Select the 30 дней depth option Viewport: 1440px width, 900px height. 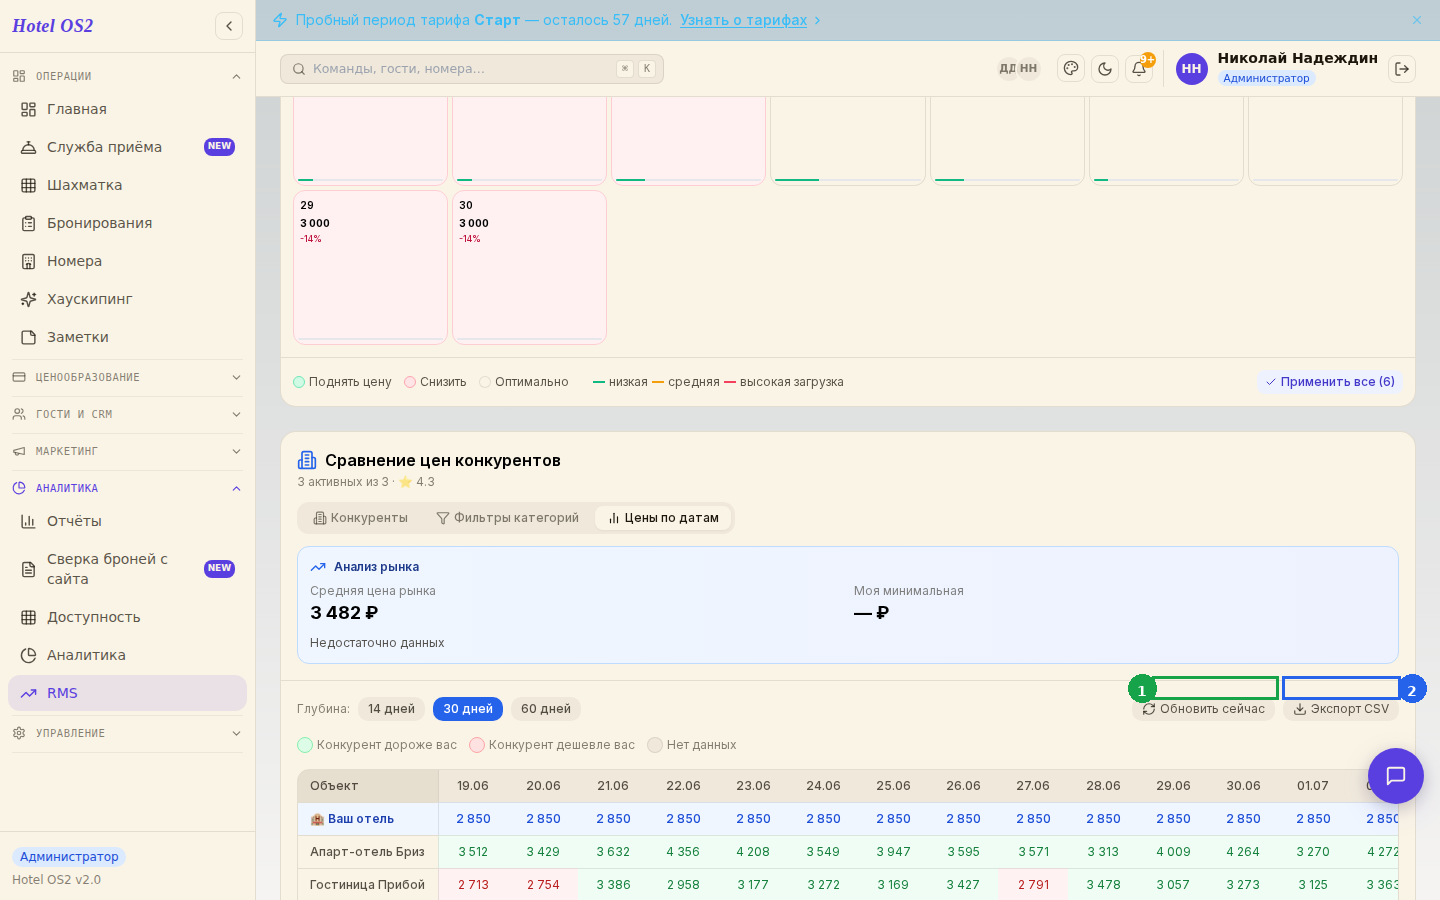(468, 709)
